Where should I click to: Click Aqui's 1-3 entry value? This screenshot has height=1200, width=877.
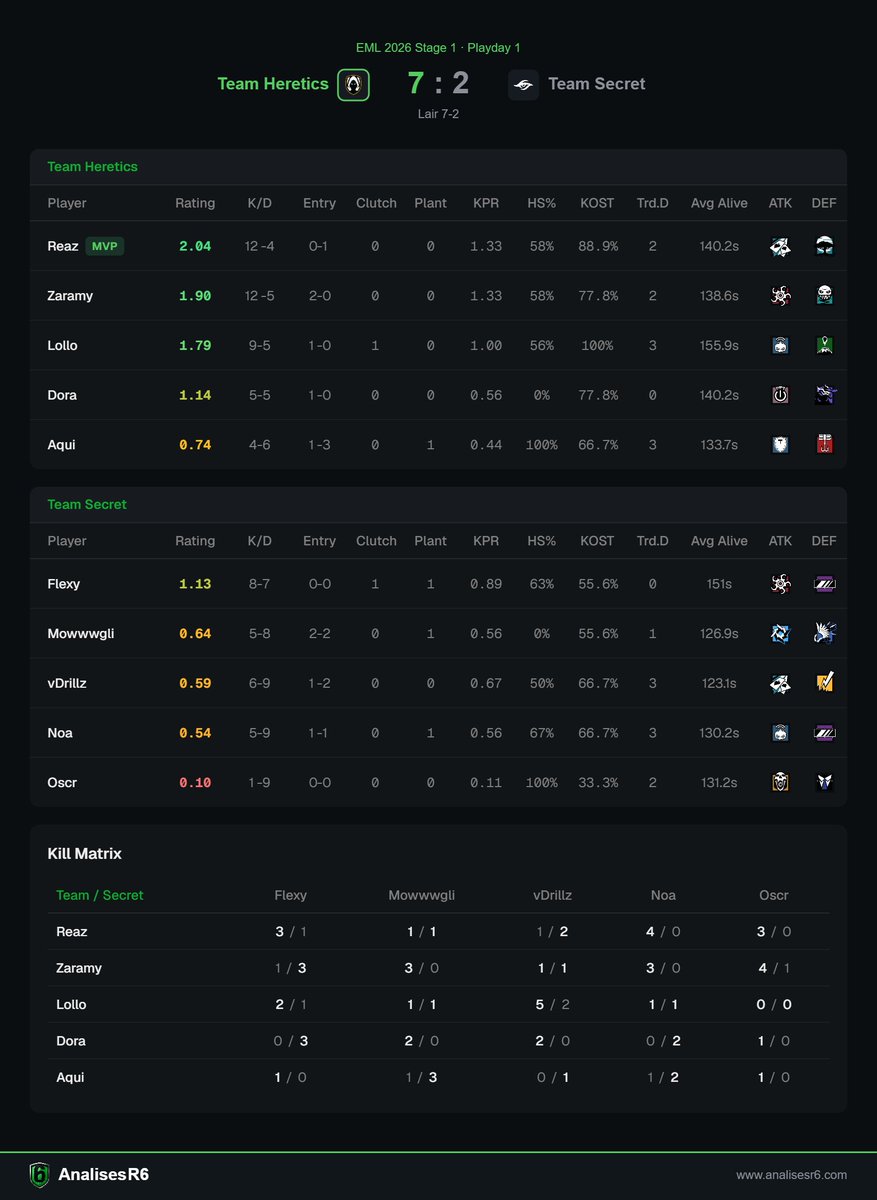click(x=319, y=445)
